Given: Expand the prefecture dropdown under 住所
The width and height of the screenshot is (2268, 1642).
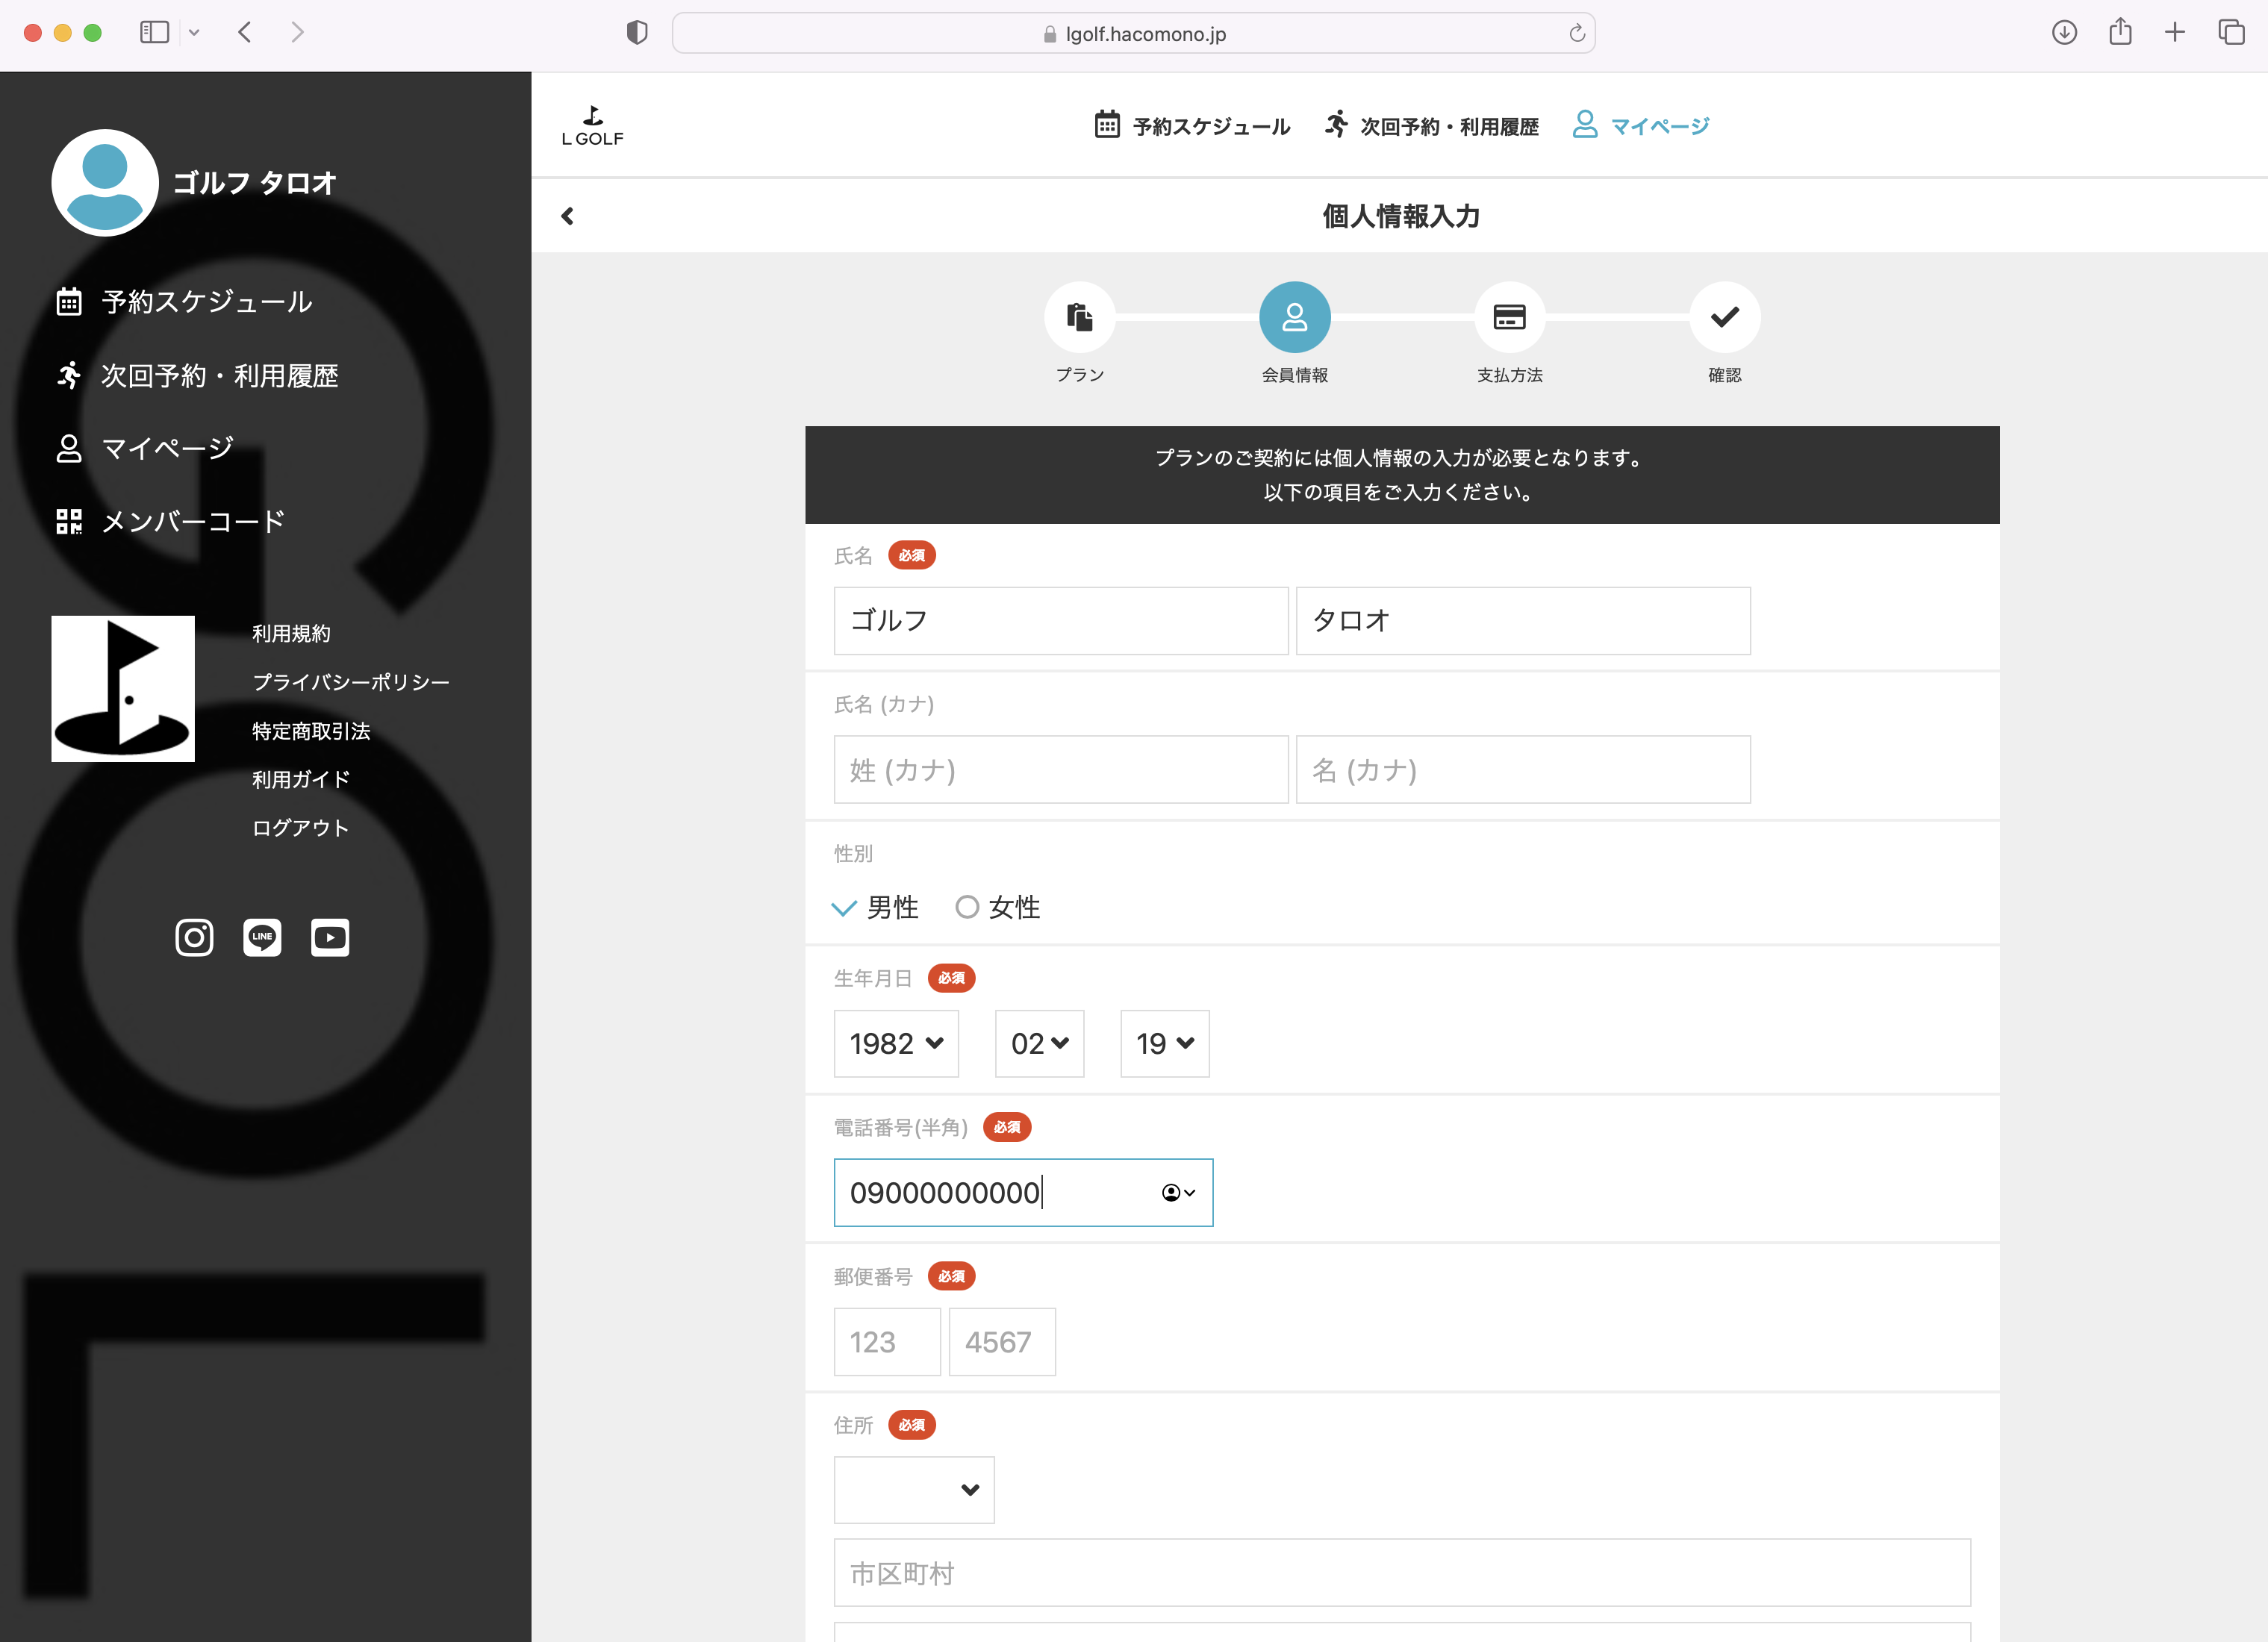Looking at the screenshot, I should pyautogui.click(x=914, y=1489).
